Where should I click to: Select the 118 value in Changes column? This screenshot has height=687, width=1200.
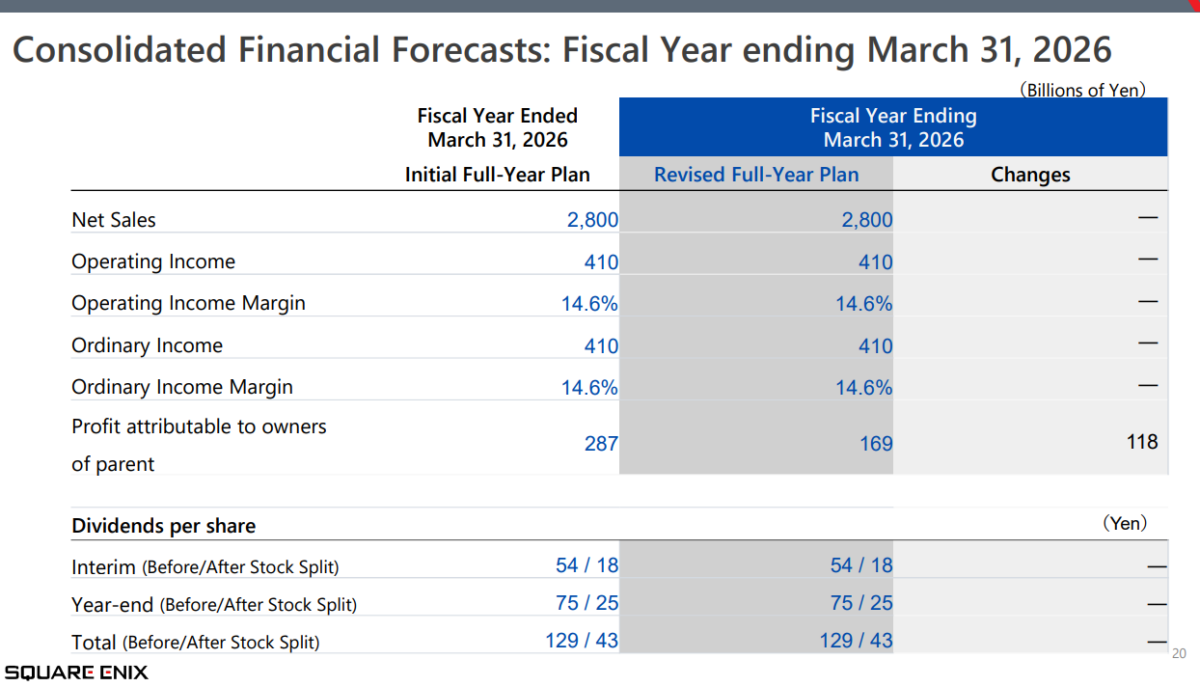1141,441
